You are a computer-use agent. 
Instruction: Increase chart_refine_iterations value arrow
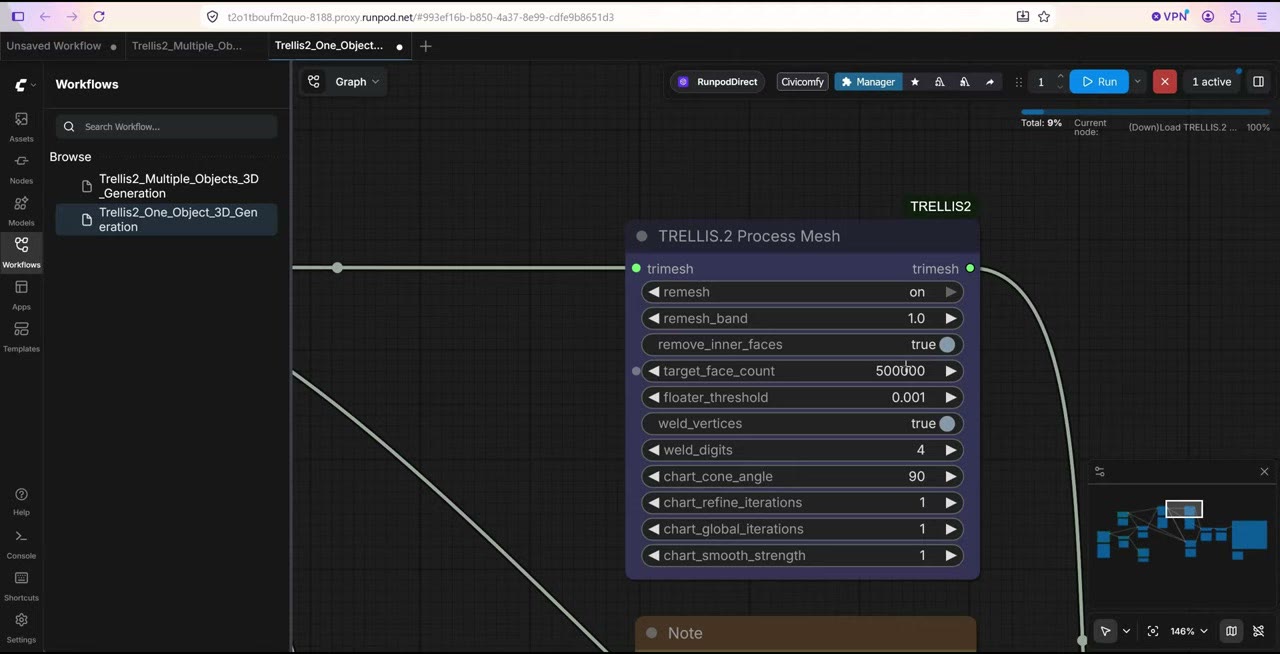point(950,503)
